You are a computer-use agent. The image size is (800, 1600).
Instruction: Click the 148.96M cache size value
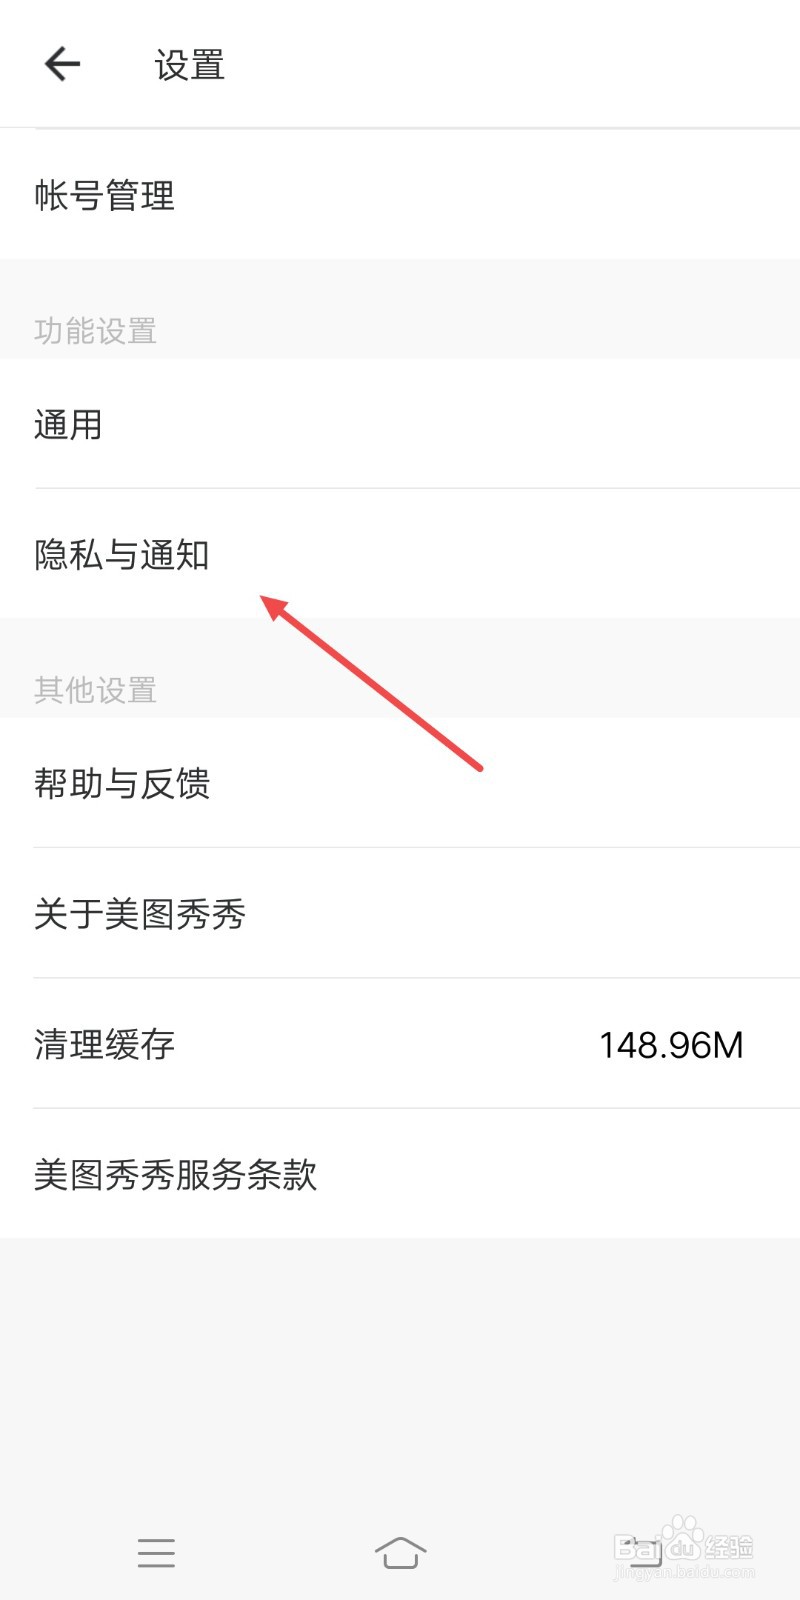(x=671, y=1045)
